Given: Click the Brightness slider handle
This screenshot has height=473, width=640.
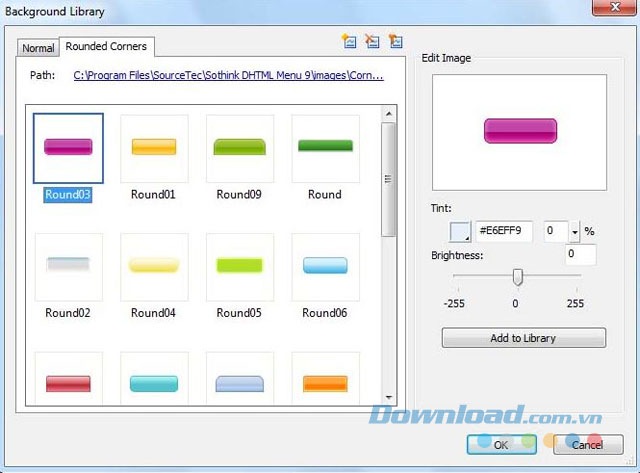Looking at the screenshot, I should [517, 277].
